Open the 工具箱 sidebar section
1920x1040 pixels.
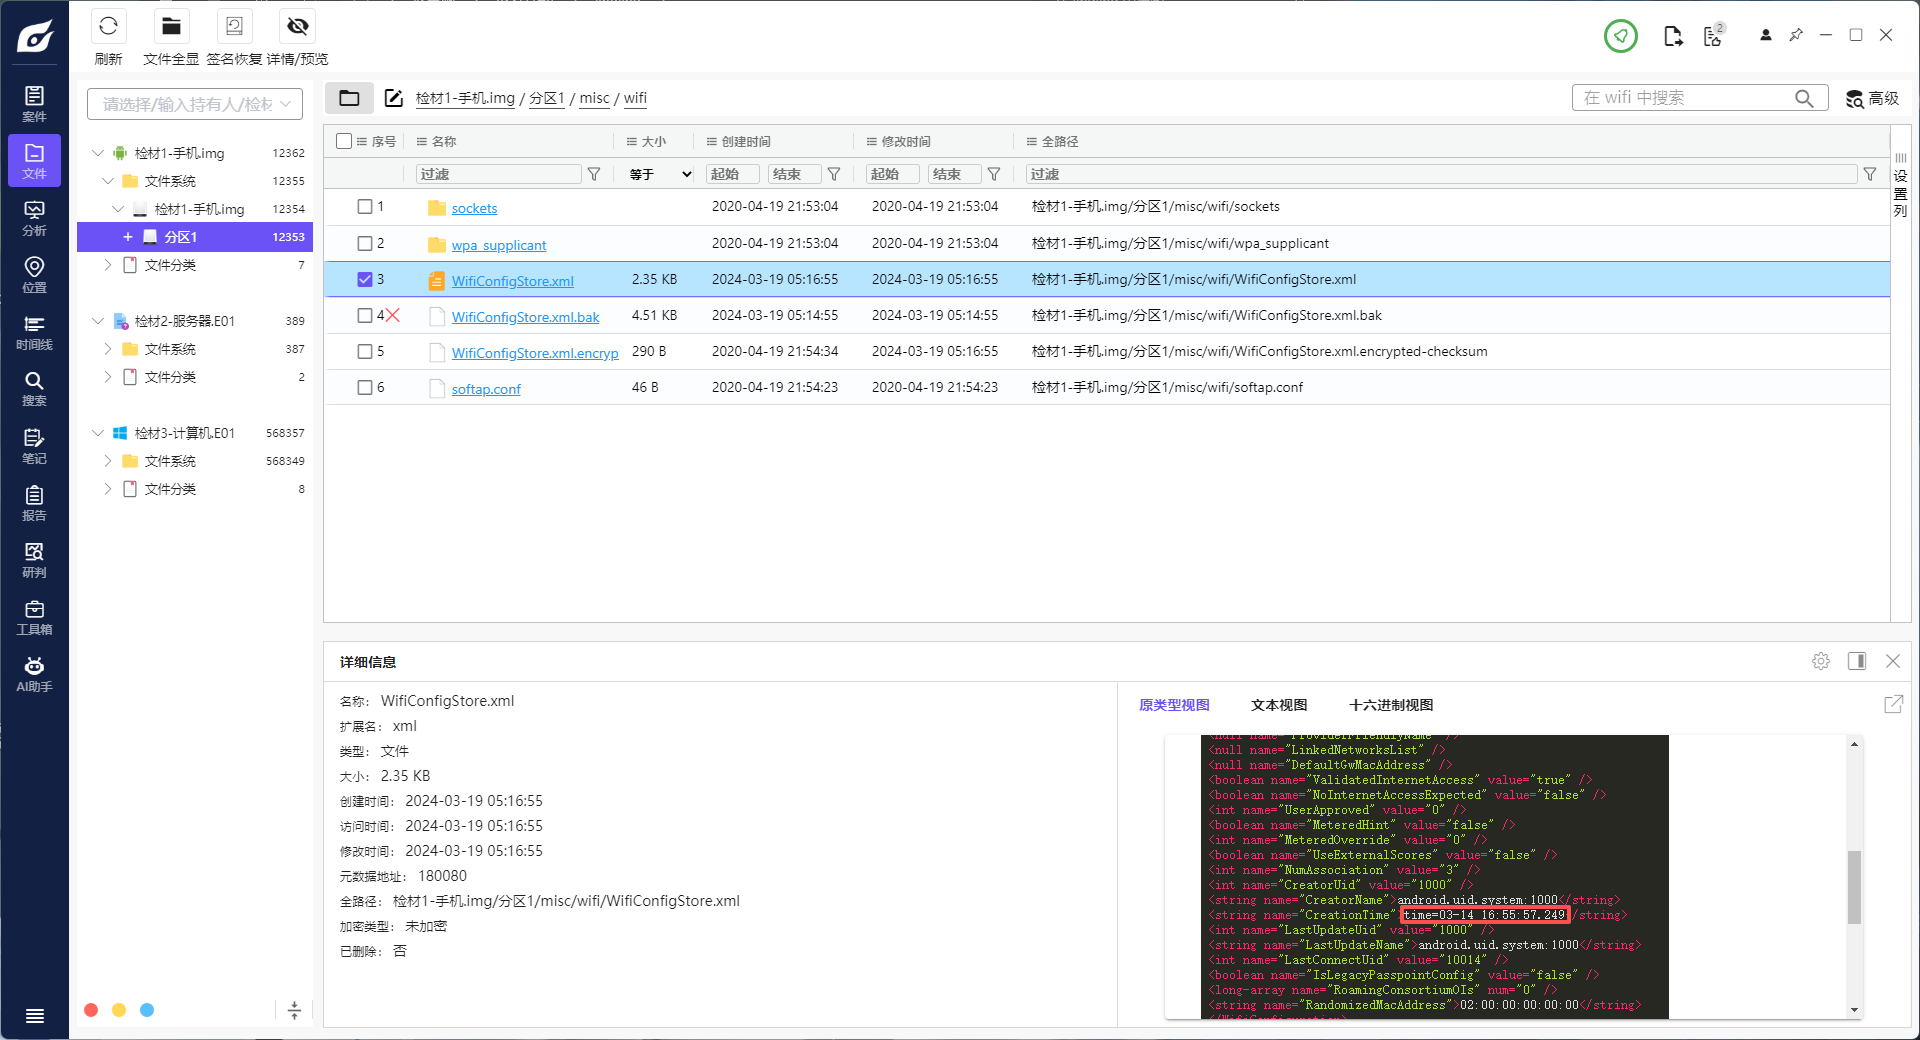tap(34, 617)
